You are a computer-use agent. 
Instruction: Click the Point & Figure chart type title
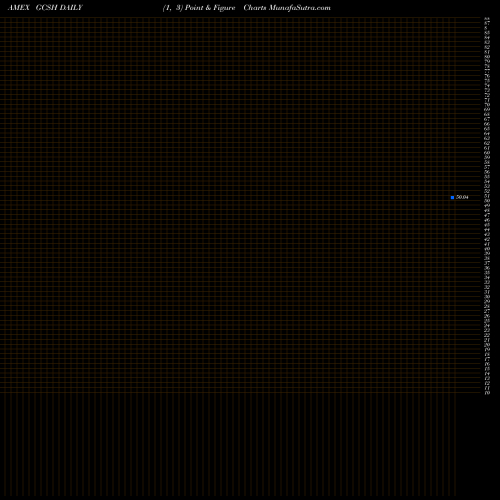(x=210, y=8)
